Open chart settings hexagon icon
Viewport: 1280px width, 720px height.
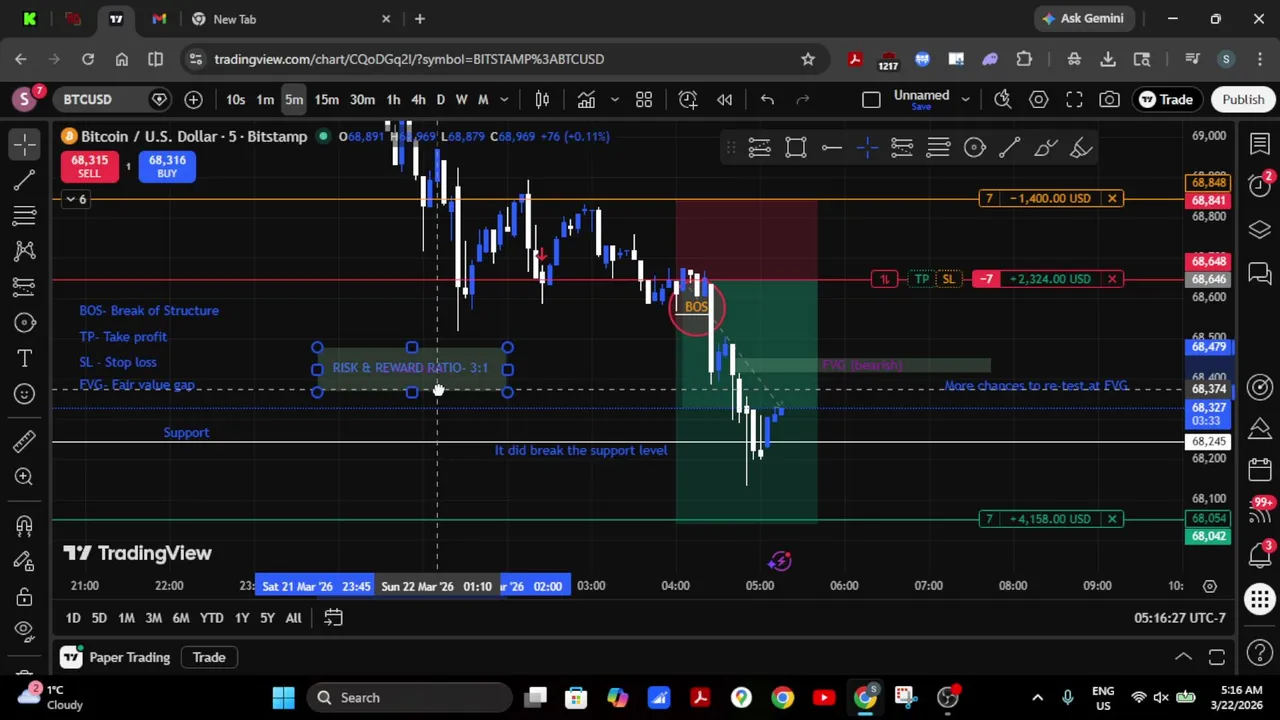(1038, 99)
